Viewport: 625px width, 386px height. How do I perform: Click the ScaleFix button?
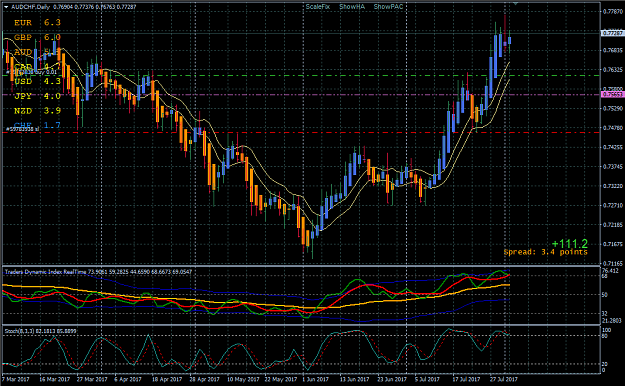pyautogui.click(x=318, y=7)
